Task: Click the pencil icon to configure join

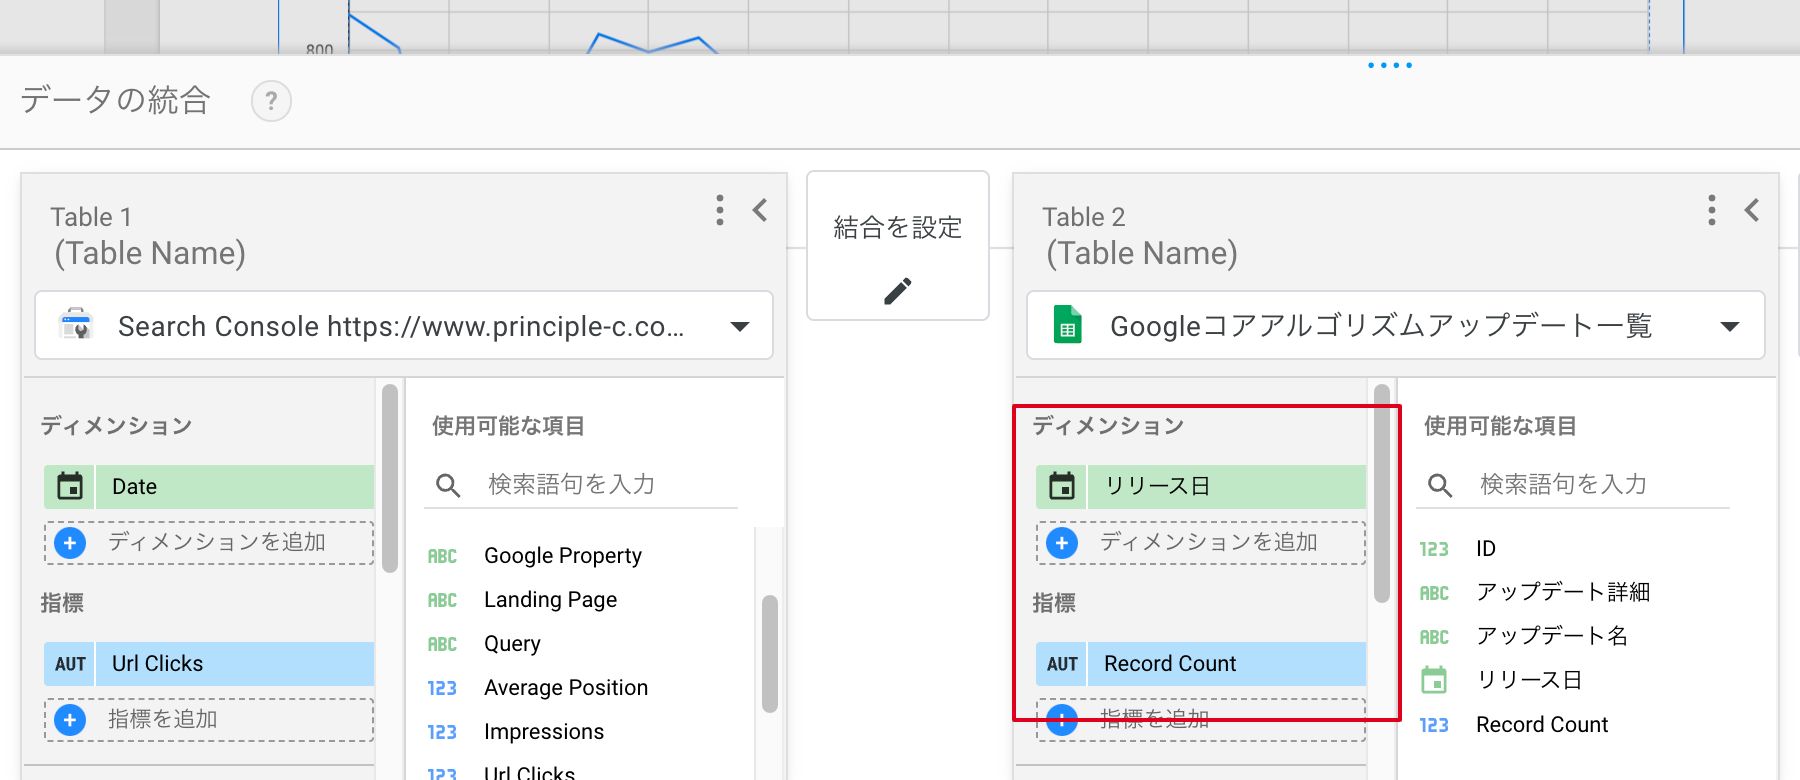Action: coord(898,291)
